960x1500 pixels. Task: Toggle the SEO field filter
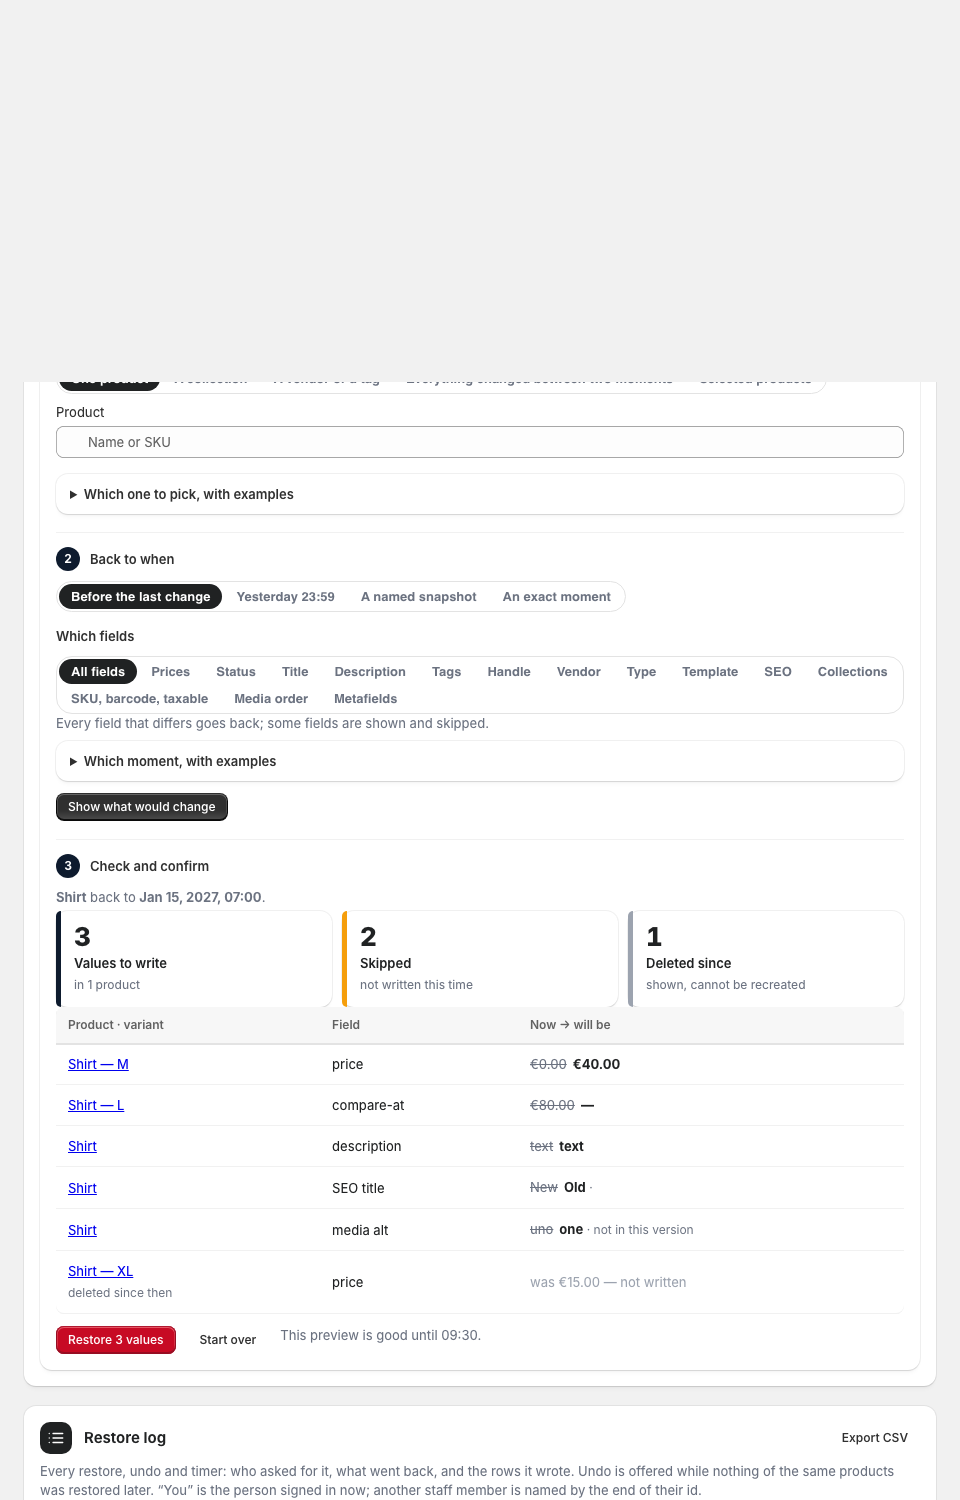(x=778, y=672)
